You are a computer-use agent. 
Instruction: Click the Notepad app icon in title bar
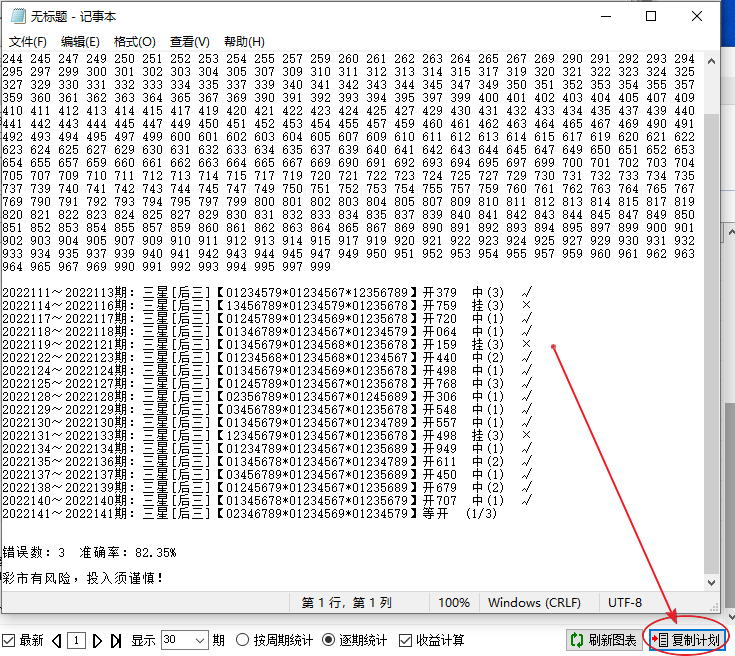[18, 16]
